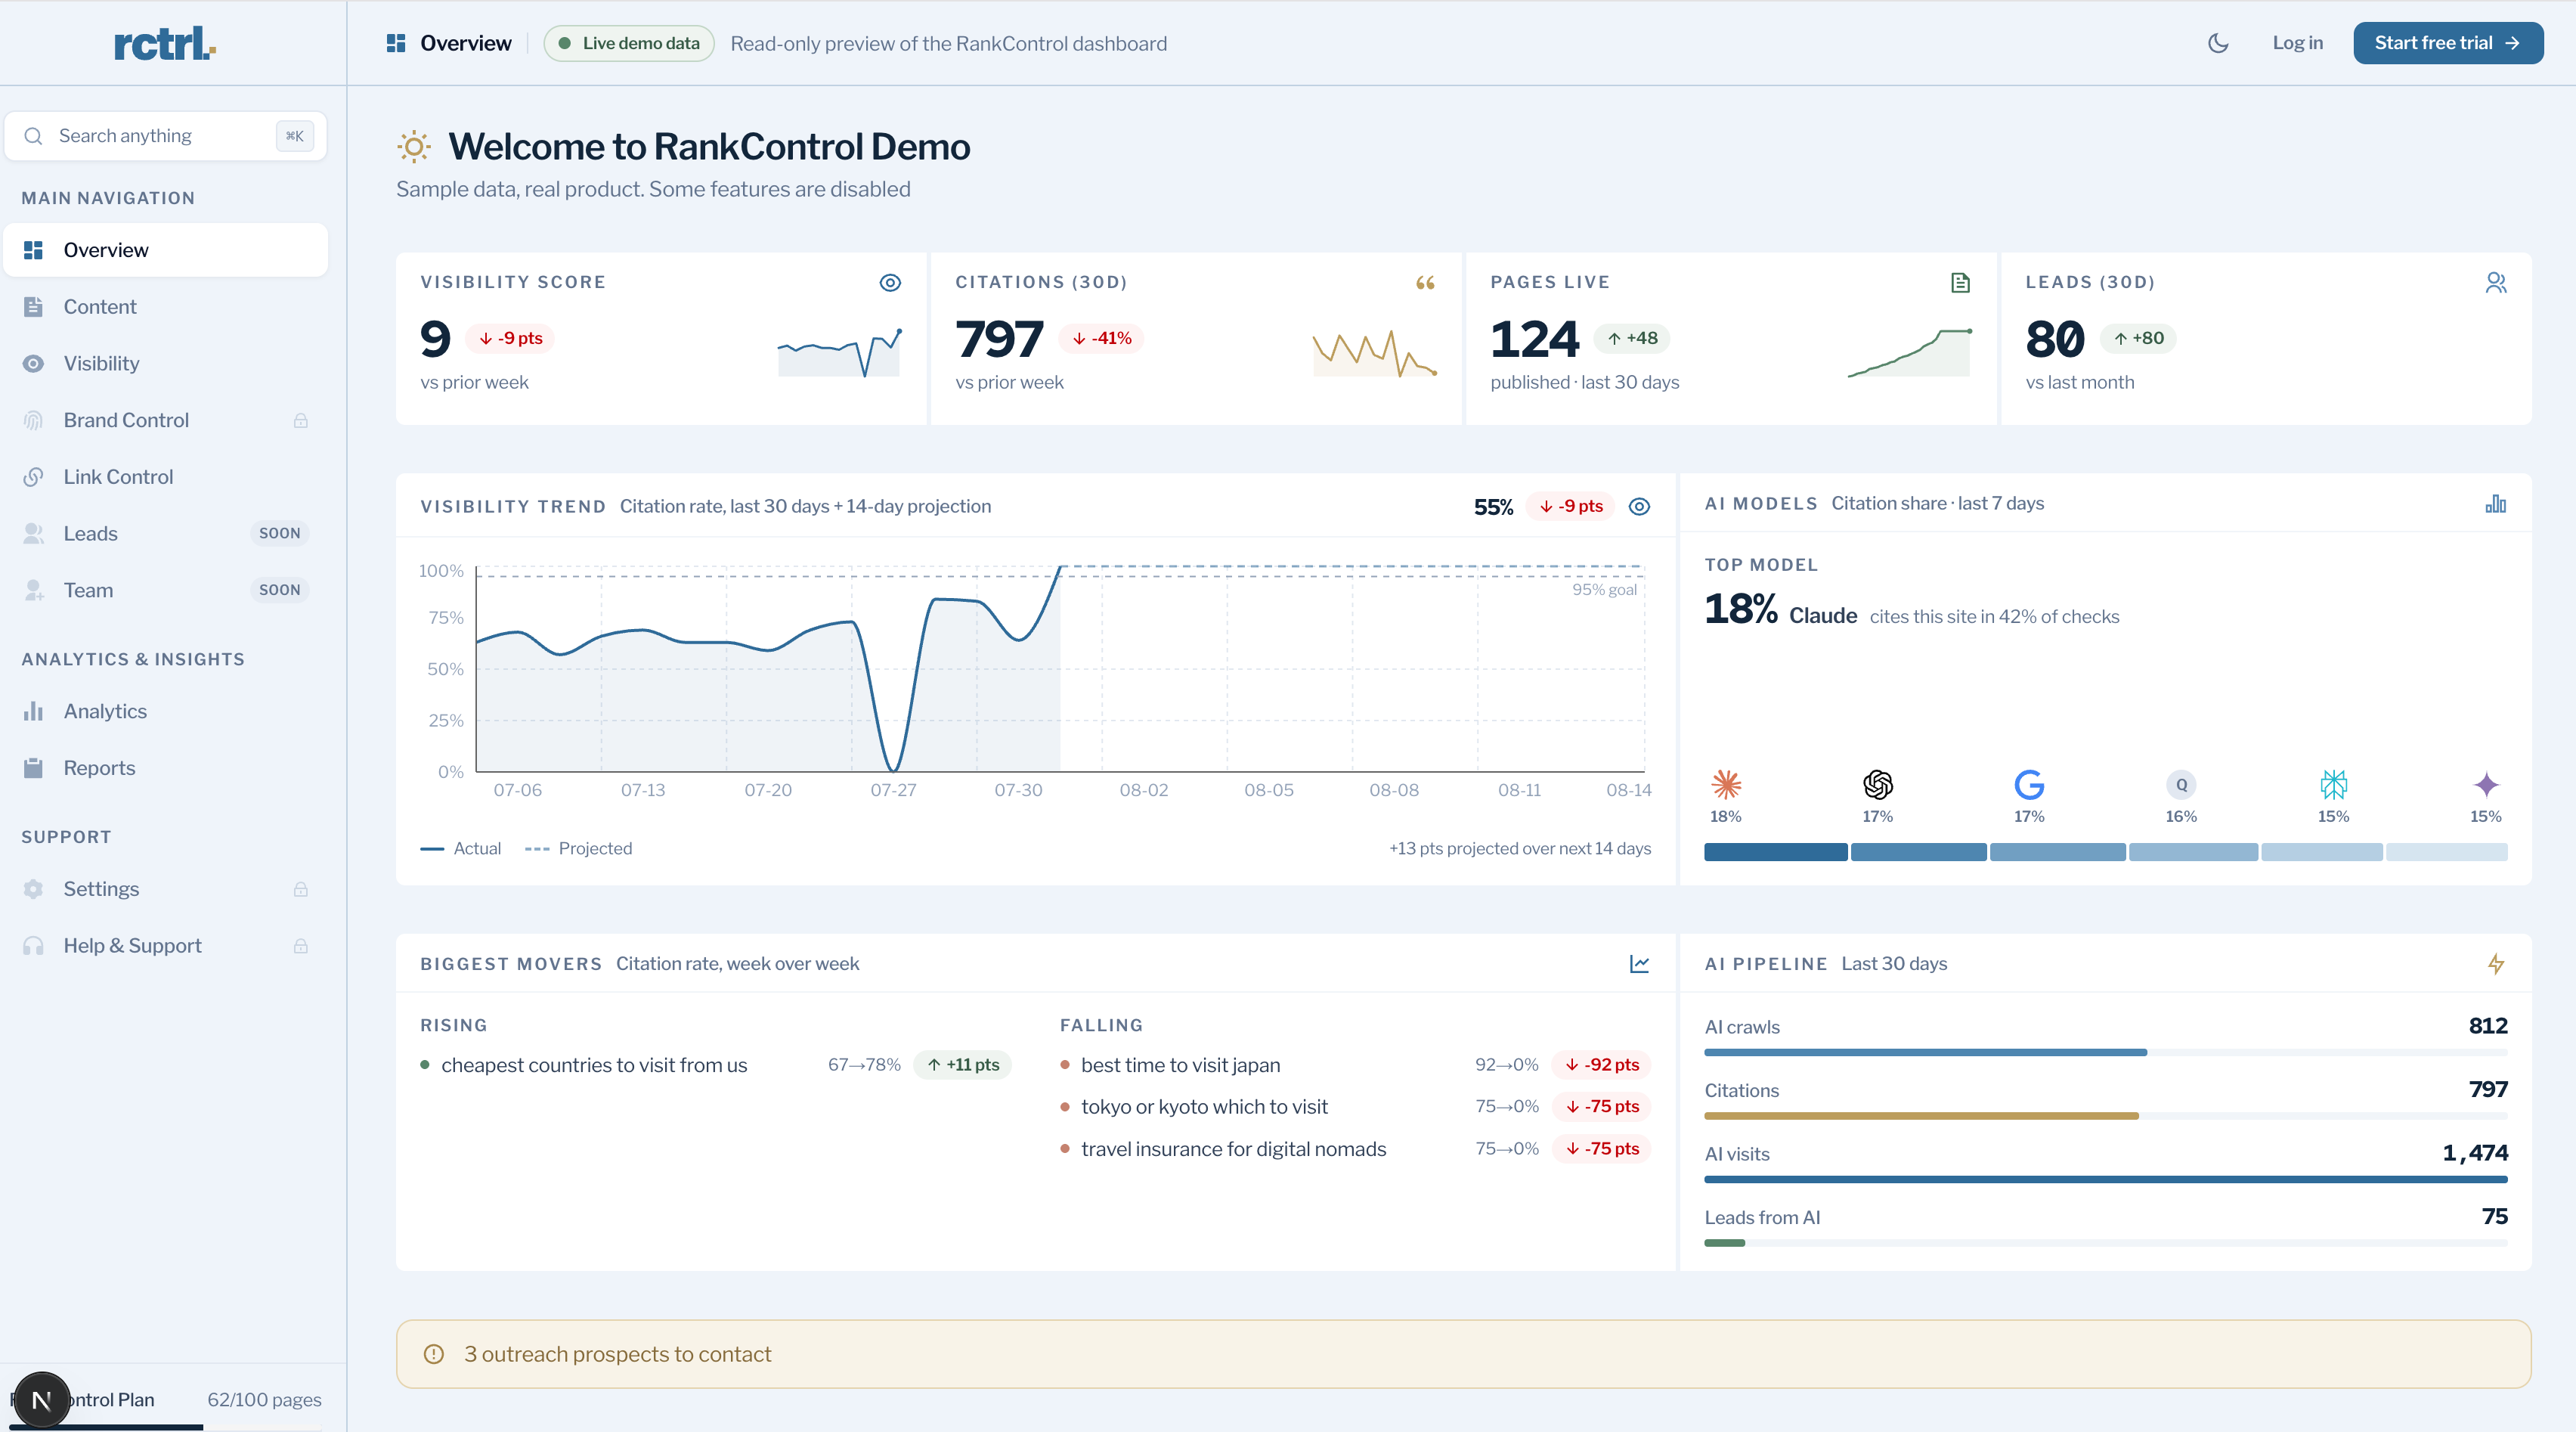This screenshot has width=2576, height=1432.
Task: Click the lightning bolt icon in AI Pipeline
Action: 2496,964
